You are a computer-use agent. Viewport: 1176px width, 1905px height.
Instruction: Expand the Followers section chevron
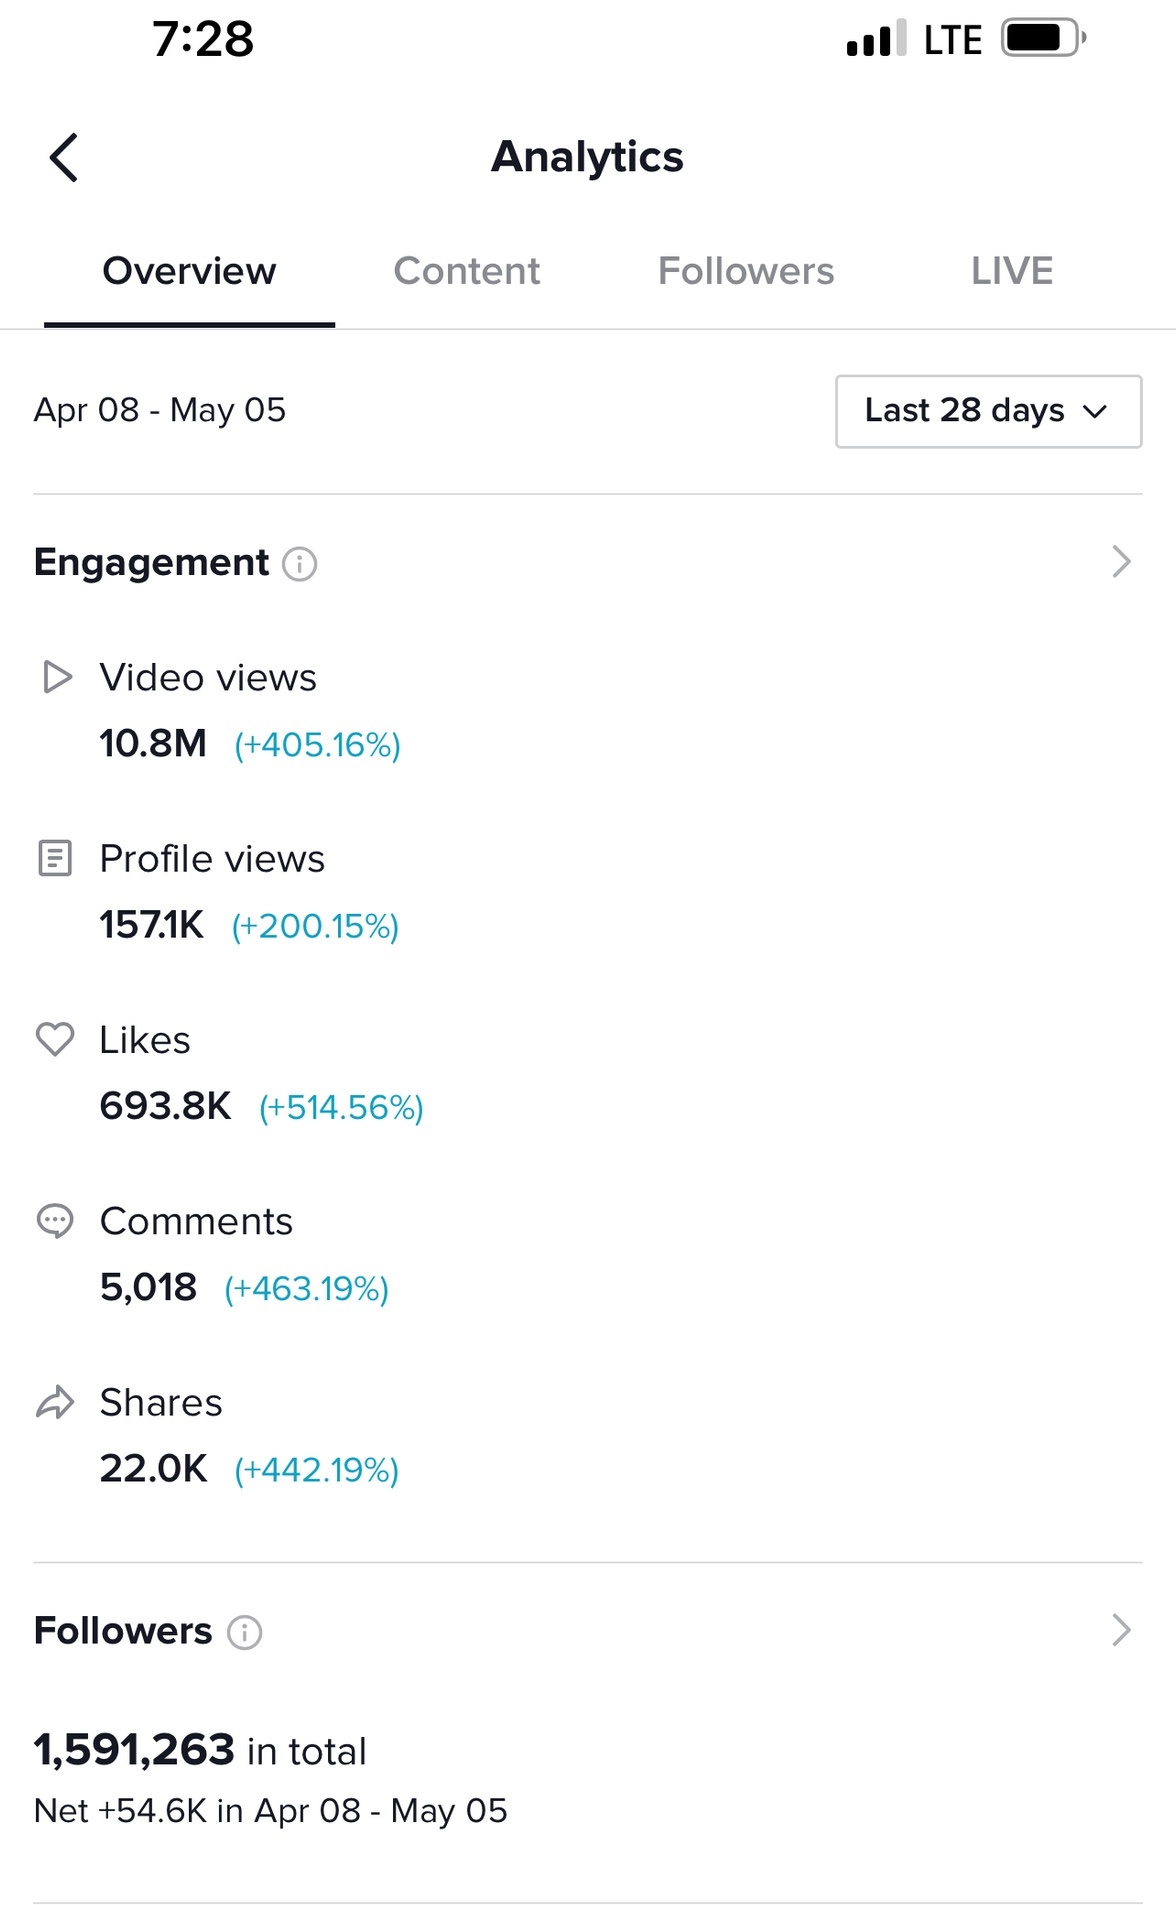point(1121,1630)
